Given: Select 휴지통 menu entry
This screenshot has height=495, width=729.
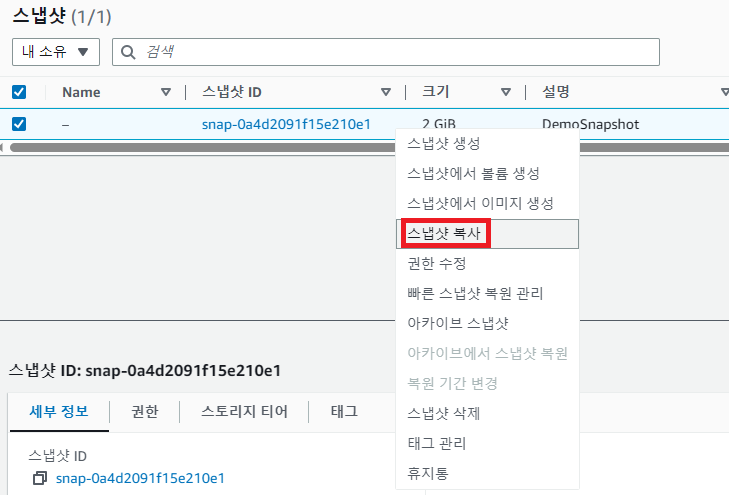Looking at the screenshot, I should 487,473.
